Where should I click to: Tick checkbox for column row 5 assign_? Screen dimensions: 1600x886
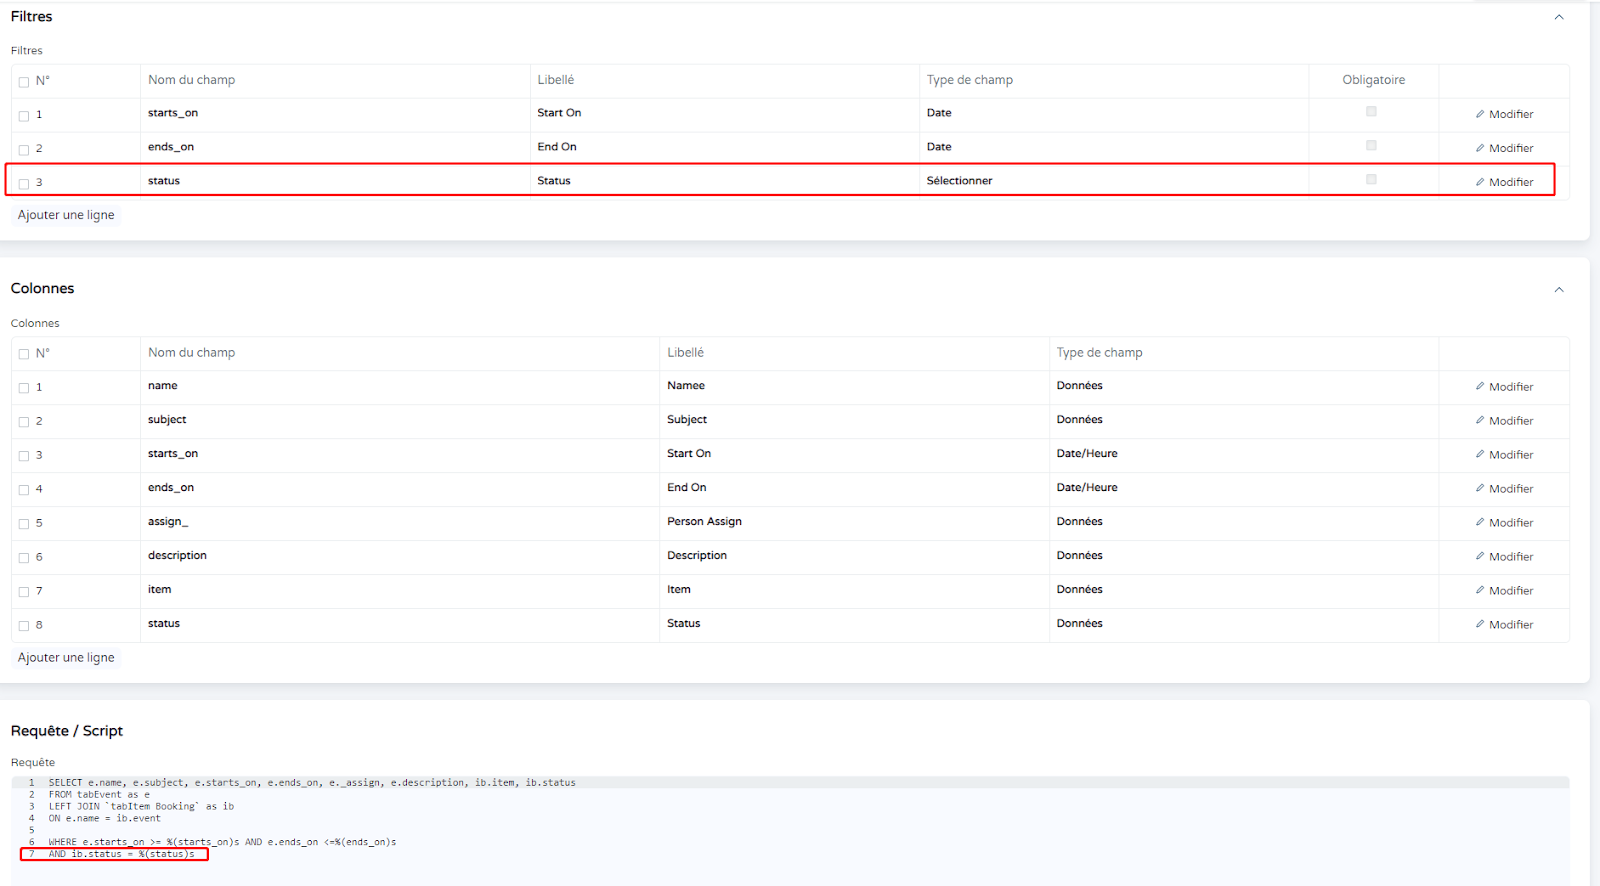(x=24, y=524)
